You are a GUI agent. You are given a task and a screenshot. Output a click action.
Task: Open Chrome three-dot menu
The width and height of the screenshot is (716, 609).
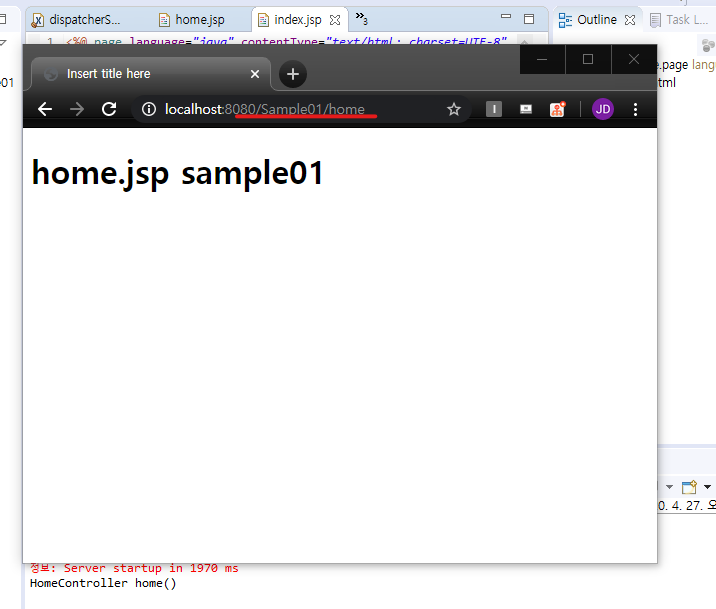pyautogui.click(x=635, y=109)
